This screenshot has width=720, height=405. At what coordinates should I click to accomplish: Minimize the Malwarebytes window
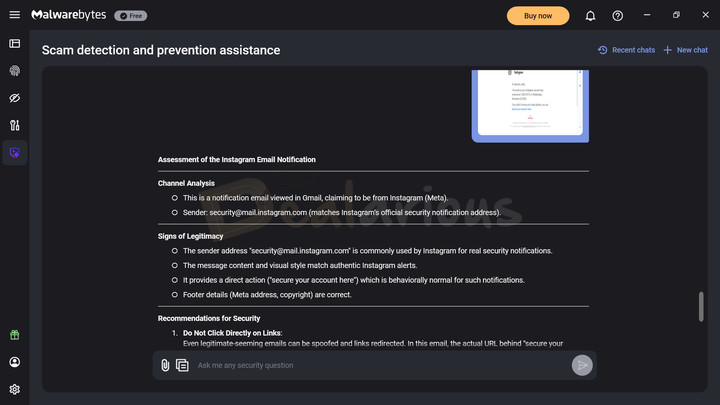[647, 15]
